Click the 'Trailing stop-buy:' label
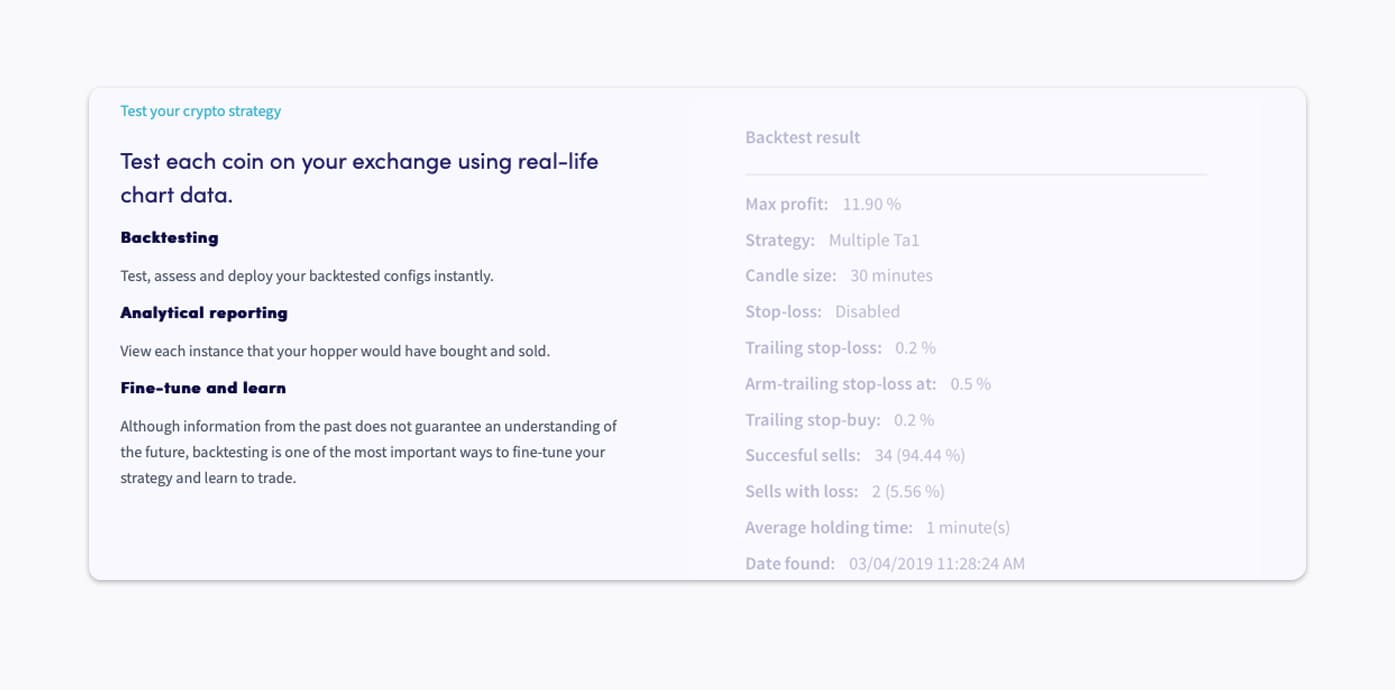This screenshot has height=690, width=1395. tap(813, 419)
